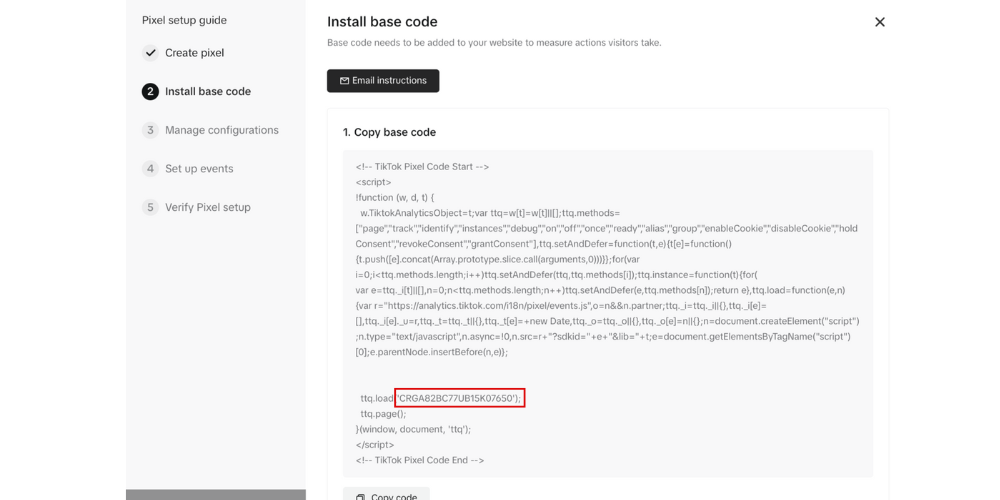This screenshot has height=500, width=1000.
Task: Click the step 3 number badge
Action: 150,130
